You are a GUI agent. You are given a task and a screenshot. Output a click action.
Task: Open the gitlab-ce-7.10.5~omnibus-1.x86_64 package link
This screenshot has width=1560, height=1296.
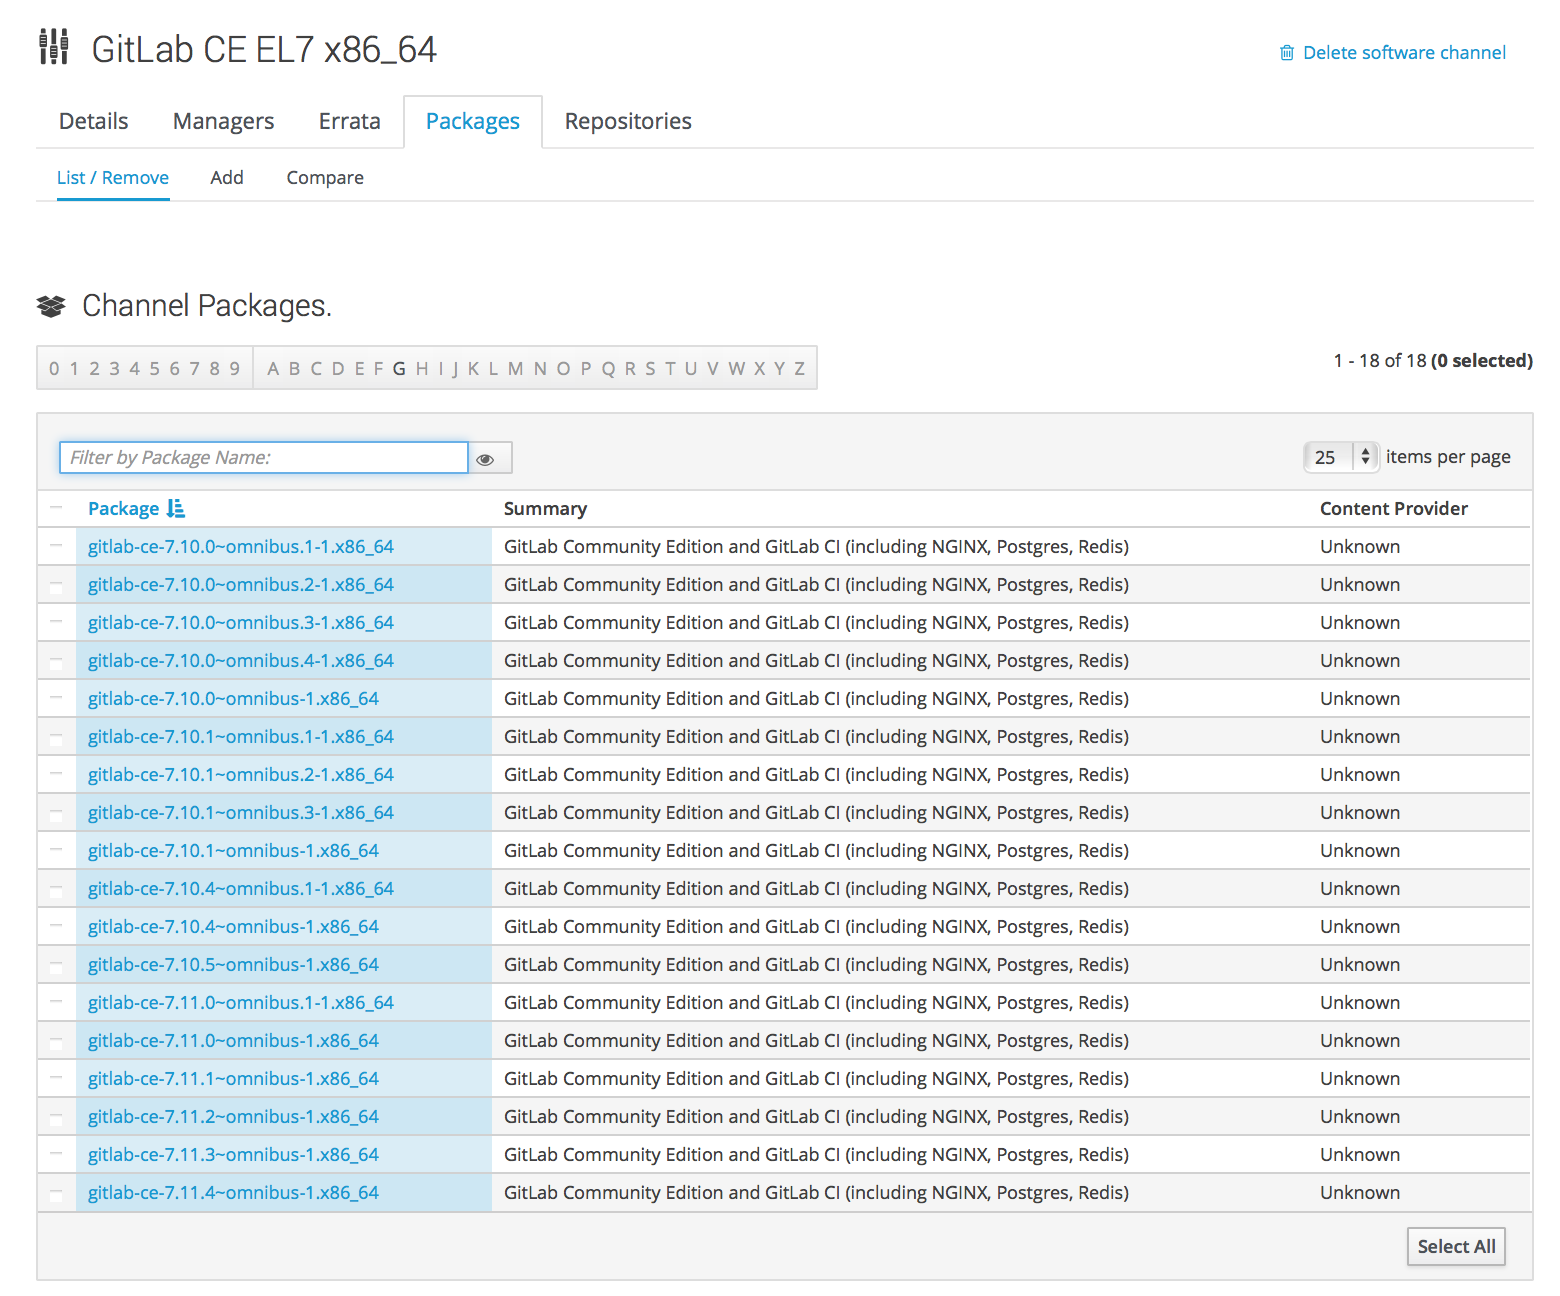coord(233,964)
